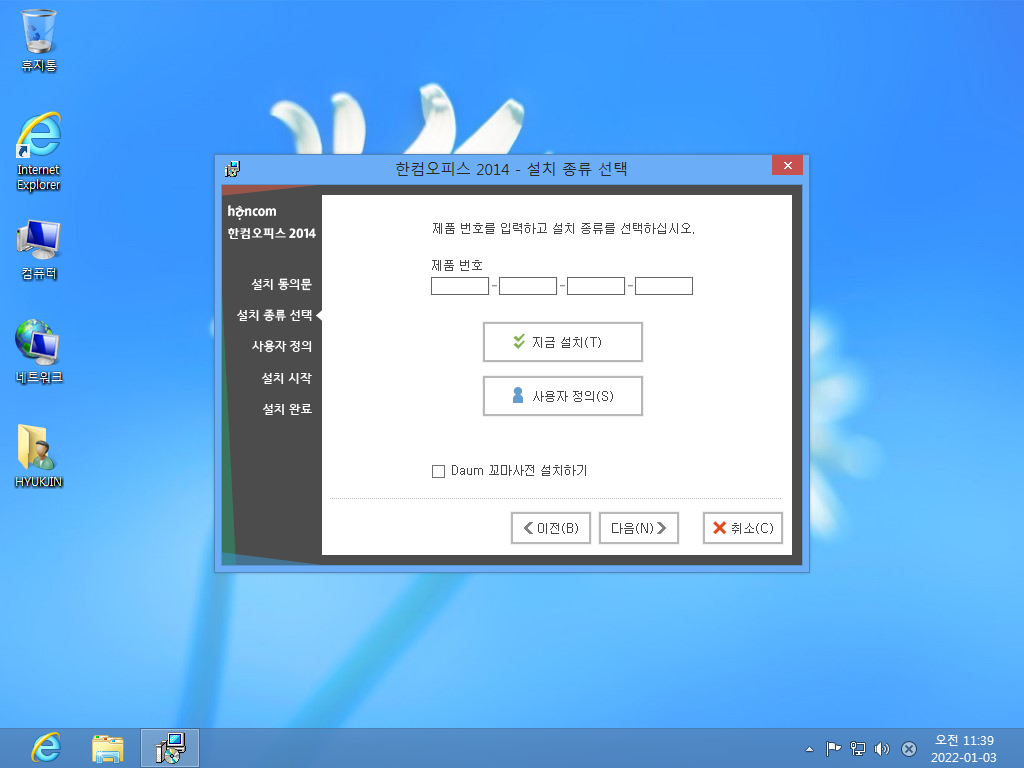Cancel setup with 취소(C) button
1024x768 pixels.
pyautogui.click(x=743, y=528)
